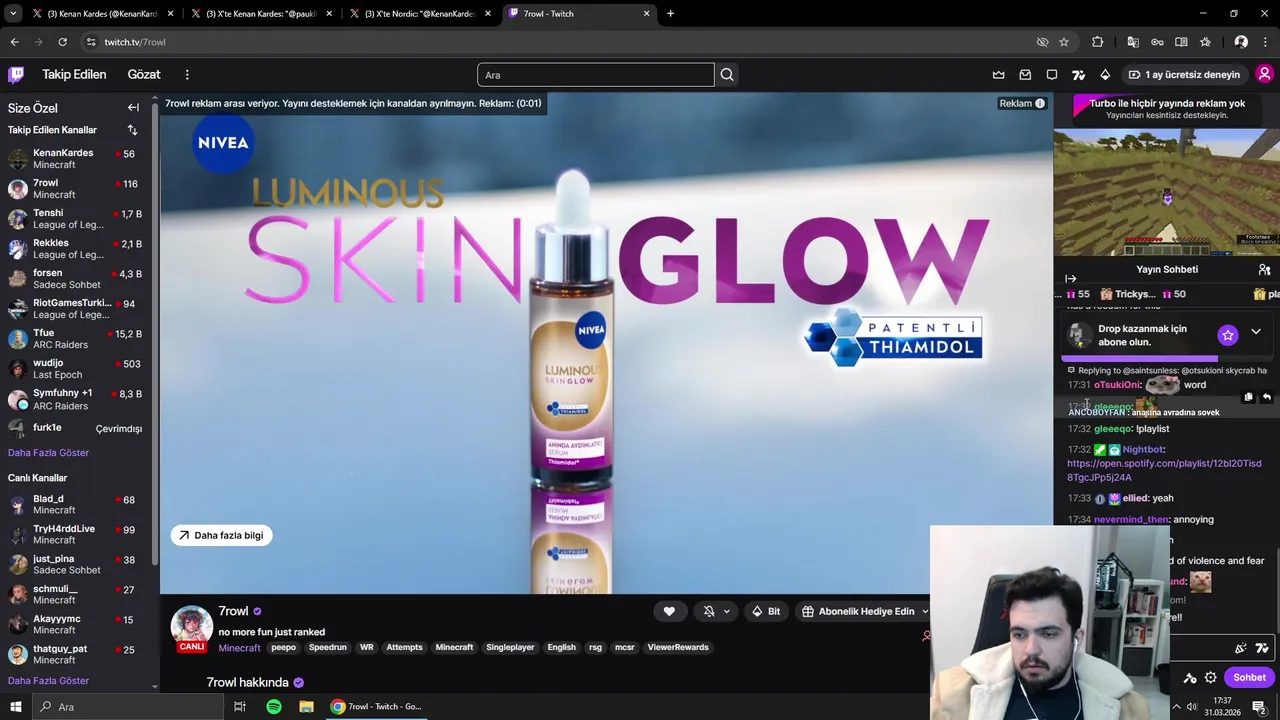Click the 7TV extension icon in Twitch header
1280x720 pixels.
coord(1078,75)
